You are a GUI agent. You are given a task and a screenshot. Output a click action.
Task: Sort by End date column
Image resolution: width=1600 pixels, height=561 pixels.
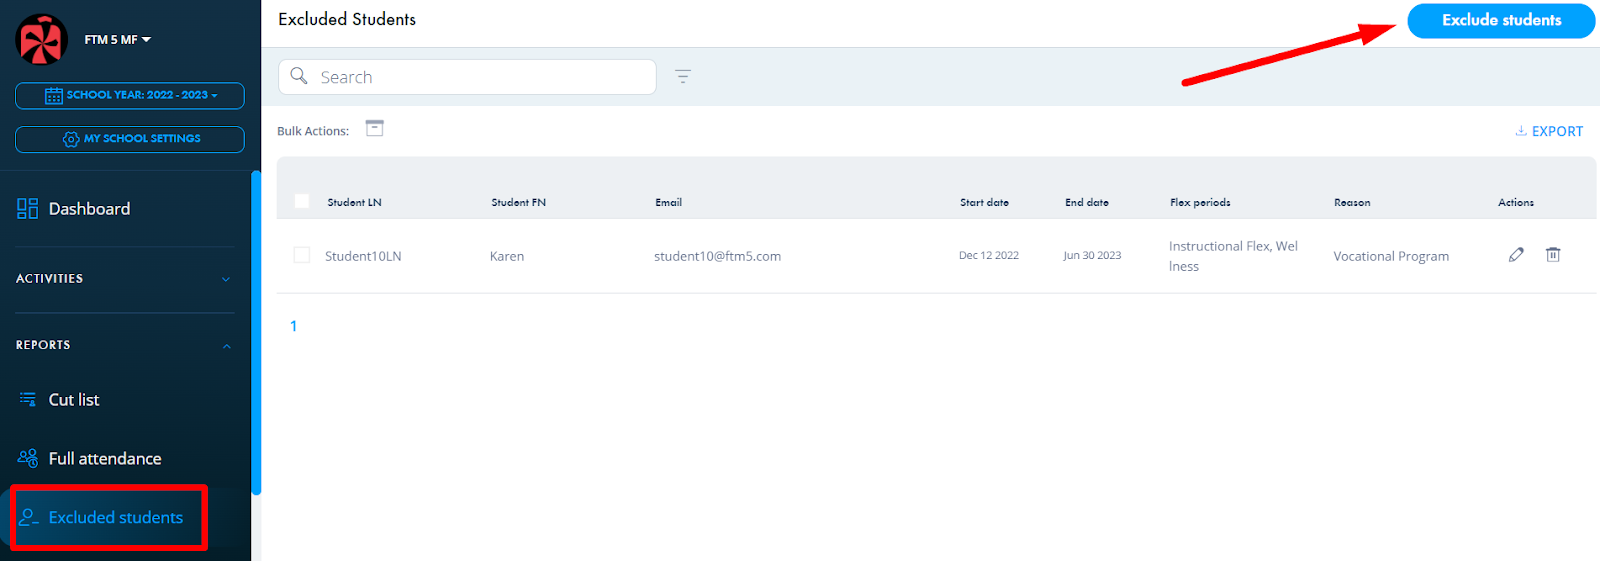pos(1087,202)
